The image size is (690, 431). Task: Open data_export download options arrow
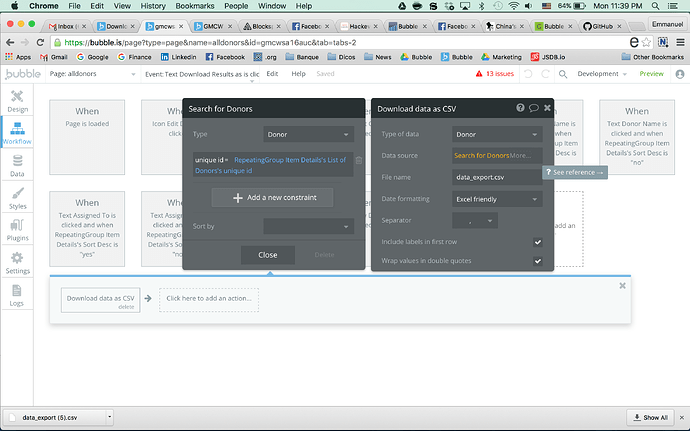[110, 417]
